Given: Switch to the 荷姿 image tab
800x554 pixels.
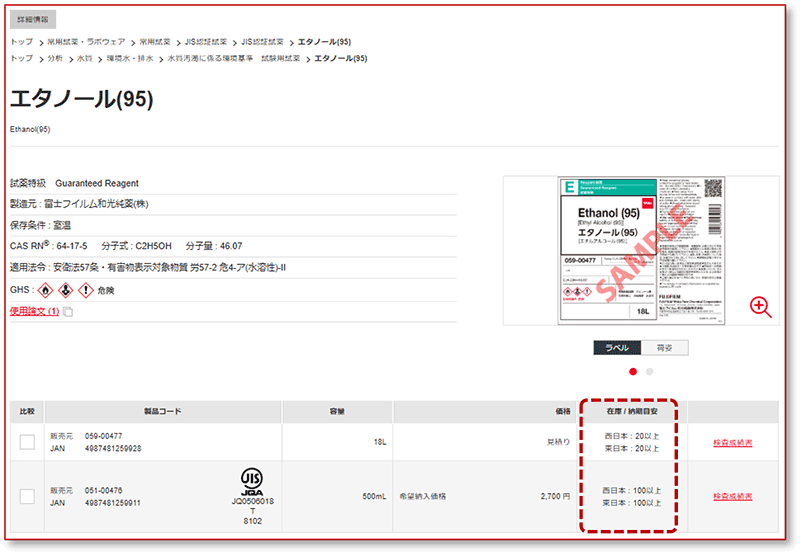Looking at the screenshot, I should point(665,348).
